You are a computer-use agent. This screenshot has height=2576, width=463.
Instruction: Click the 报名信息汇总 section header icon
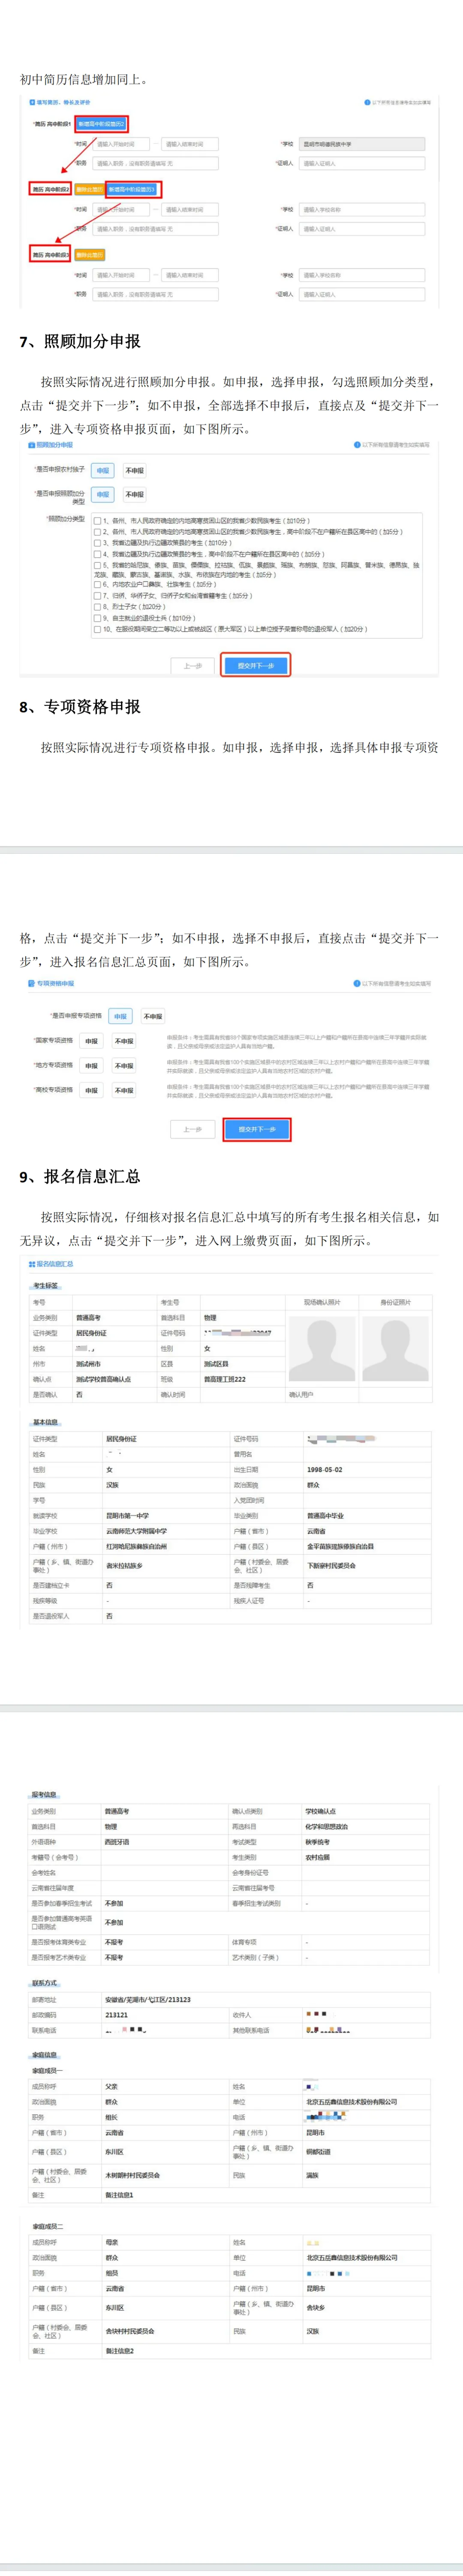(32, 1264)
